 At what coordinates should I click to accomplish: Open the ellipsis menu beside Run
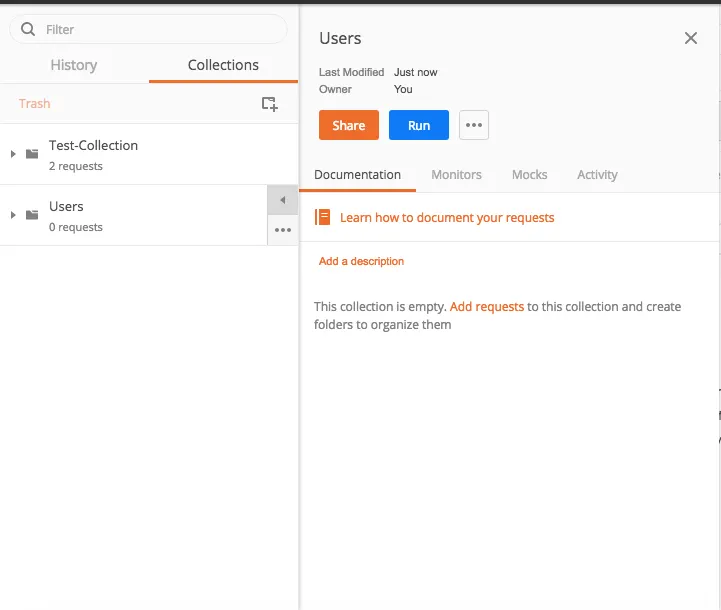pos(474,125)
